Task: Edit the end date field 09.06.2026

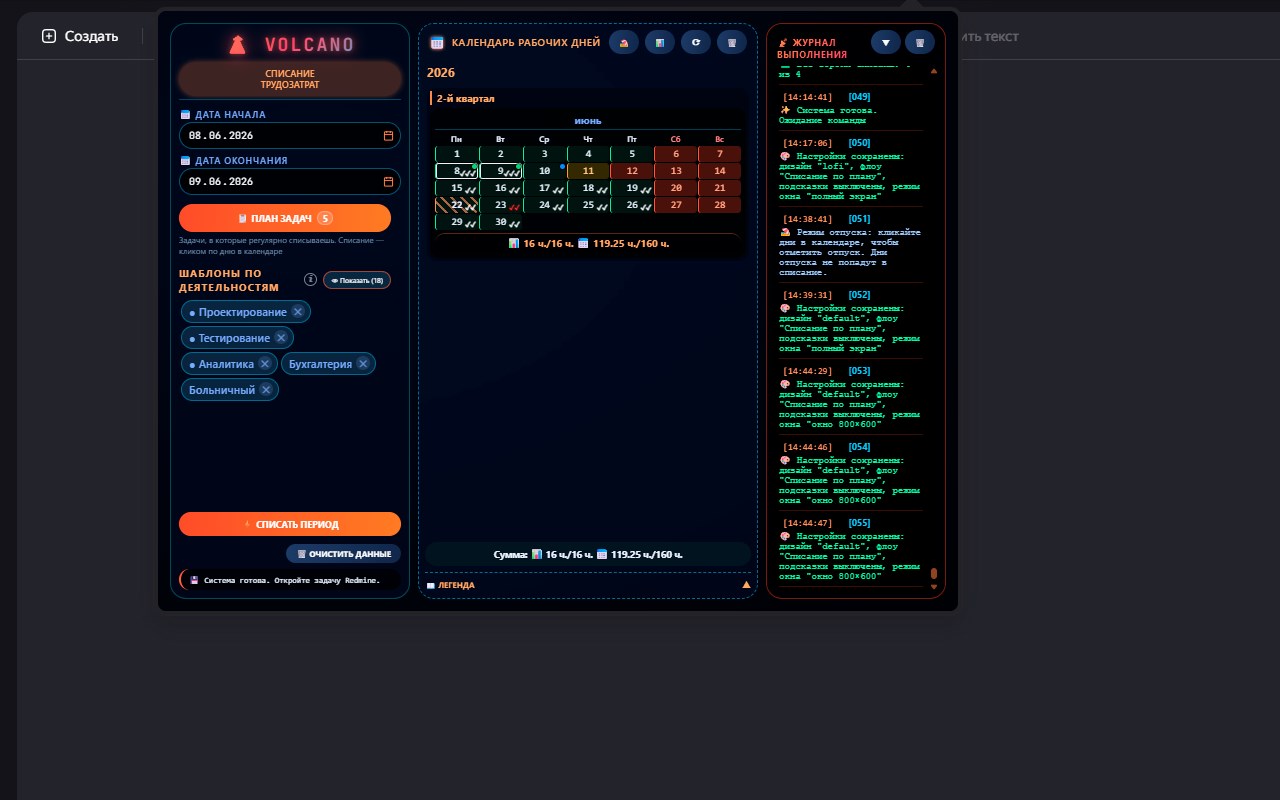Action: point(290,181)
